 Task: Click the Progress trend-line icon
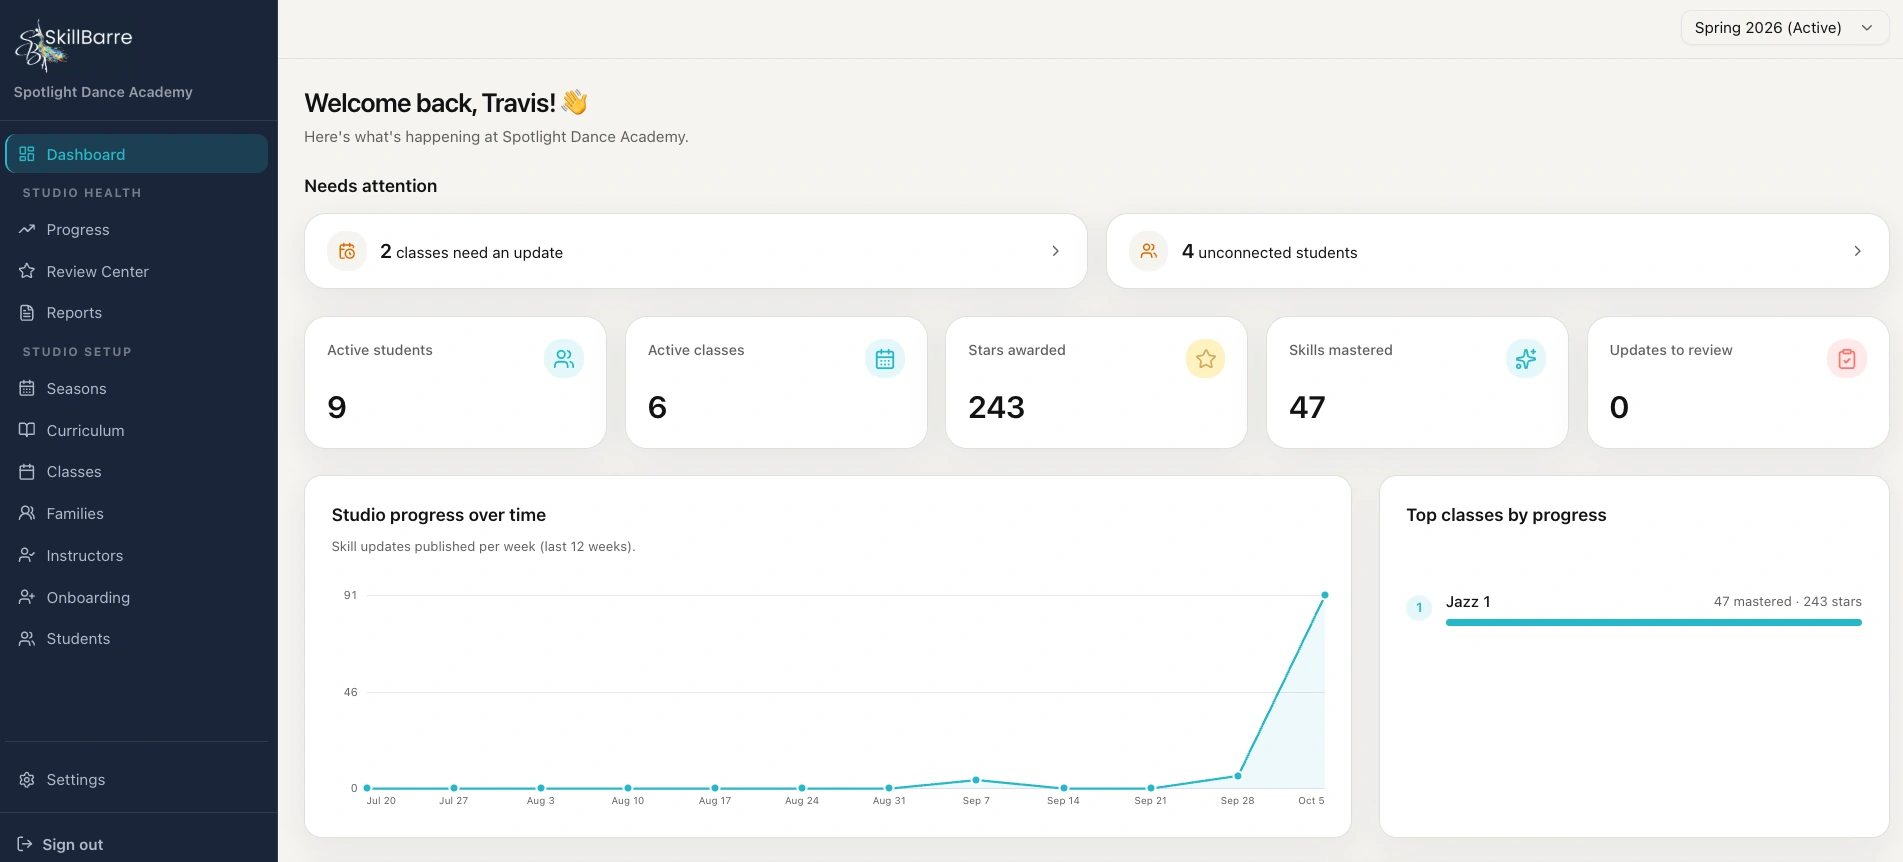click(27, 229)
